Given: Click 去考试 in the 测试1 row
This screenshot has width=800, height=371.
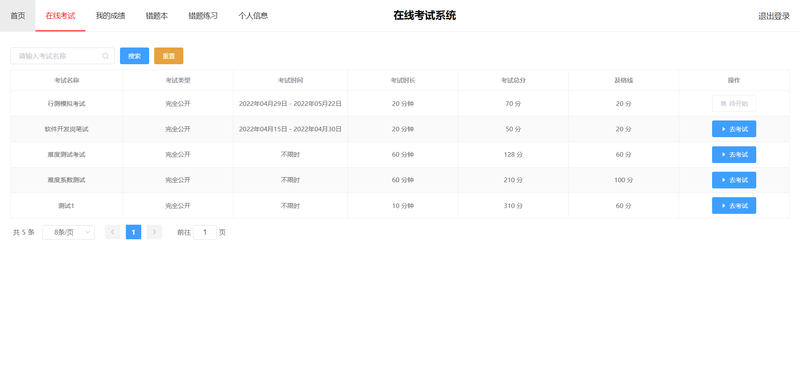Looking at the screenshot, I should (x=734, y=206).
